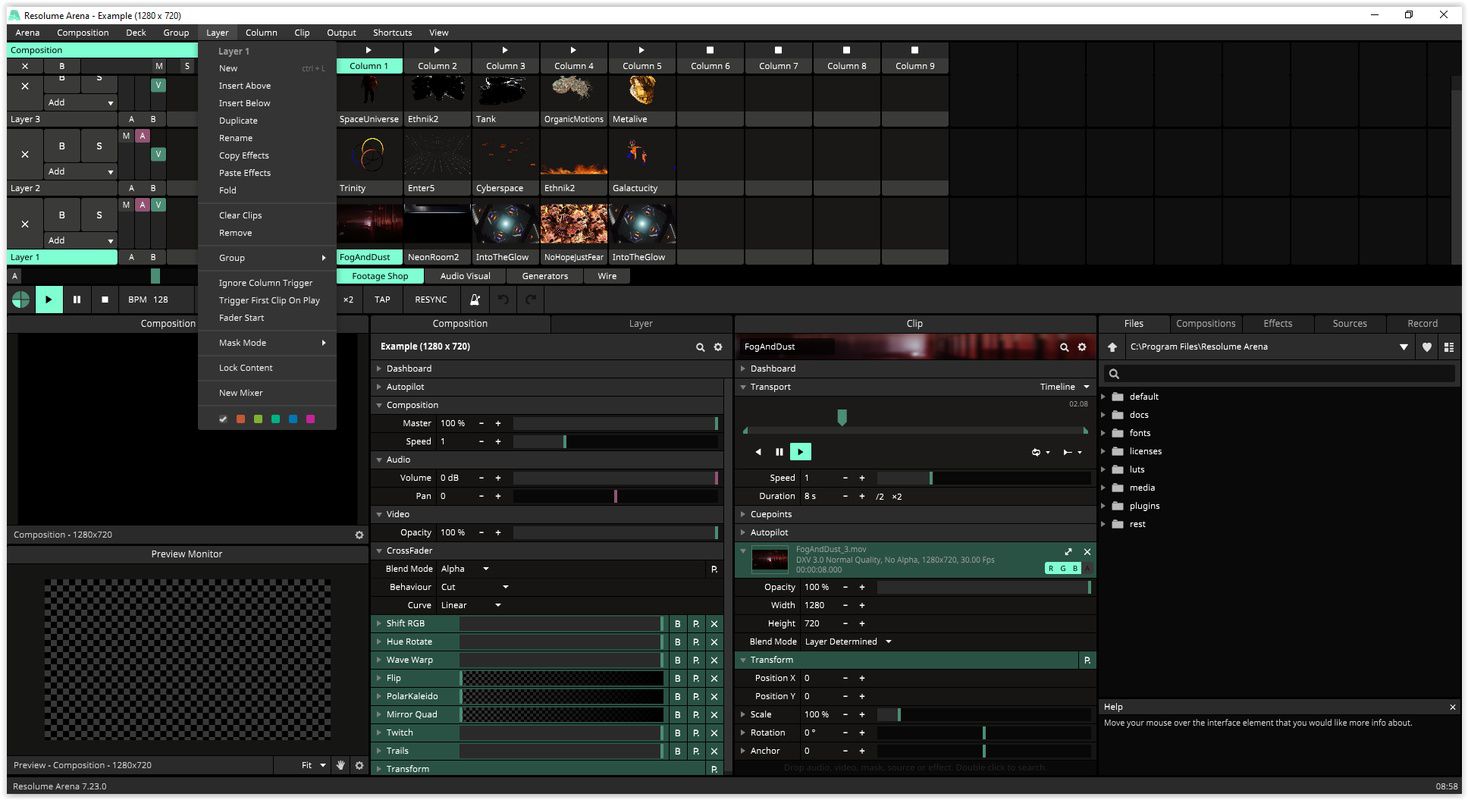Open the Generators tab
Screen dimensions: 1468x800
coord(545,276)
